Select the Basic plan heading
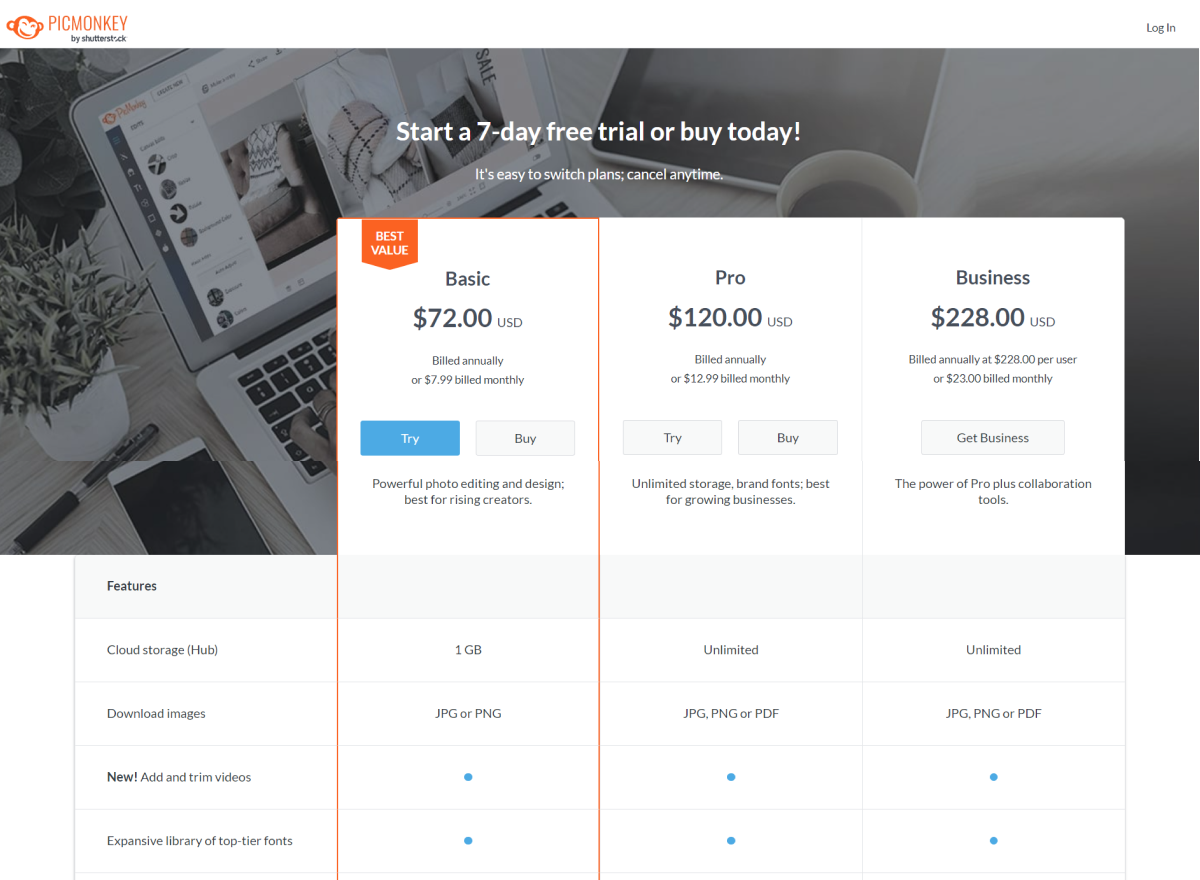This screenshot has width=1200, height=880. coord(467,279)
